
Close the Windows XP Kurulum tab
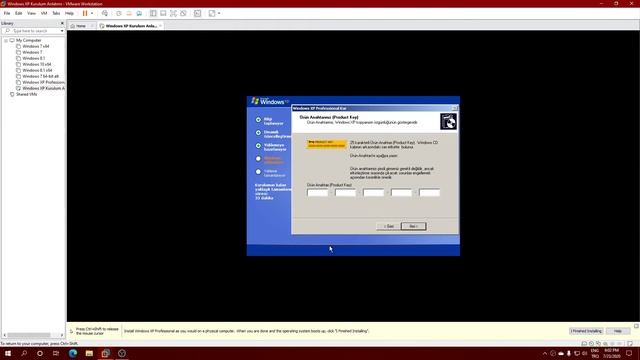pos(160,26)
